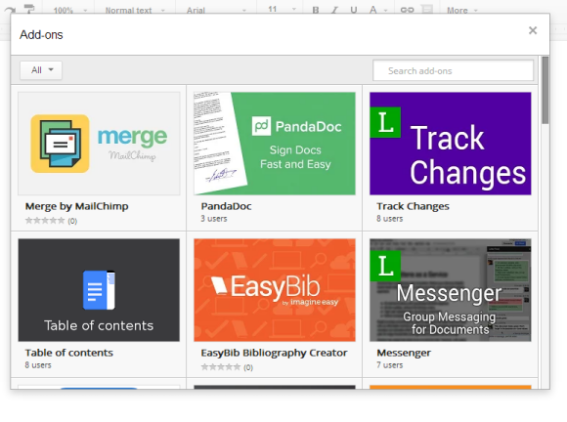Click the Table of contents title

click(x=69, y=353)
